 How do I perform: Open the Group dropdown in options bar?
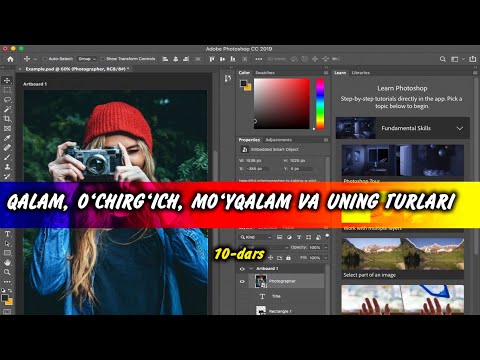click(87, 59)
